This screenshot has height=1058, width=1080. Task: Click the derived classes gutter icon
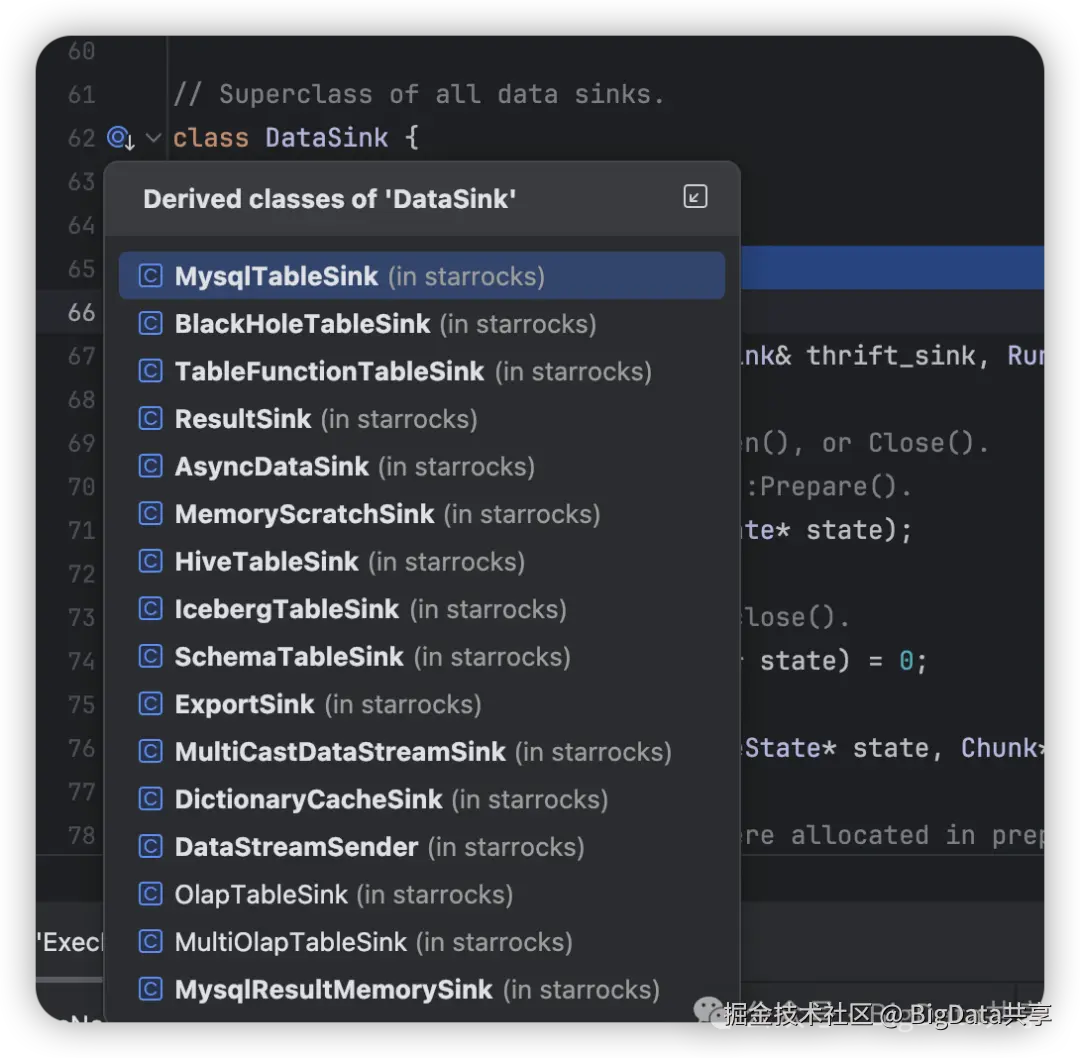pos(120,138)
